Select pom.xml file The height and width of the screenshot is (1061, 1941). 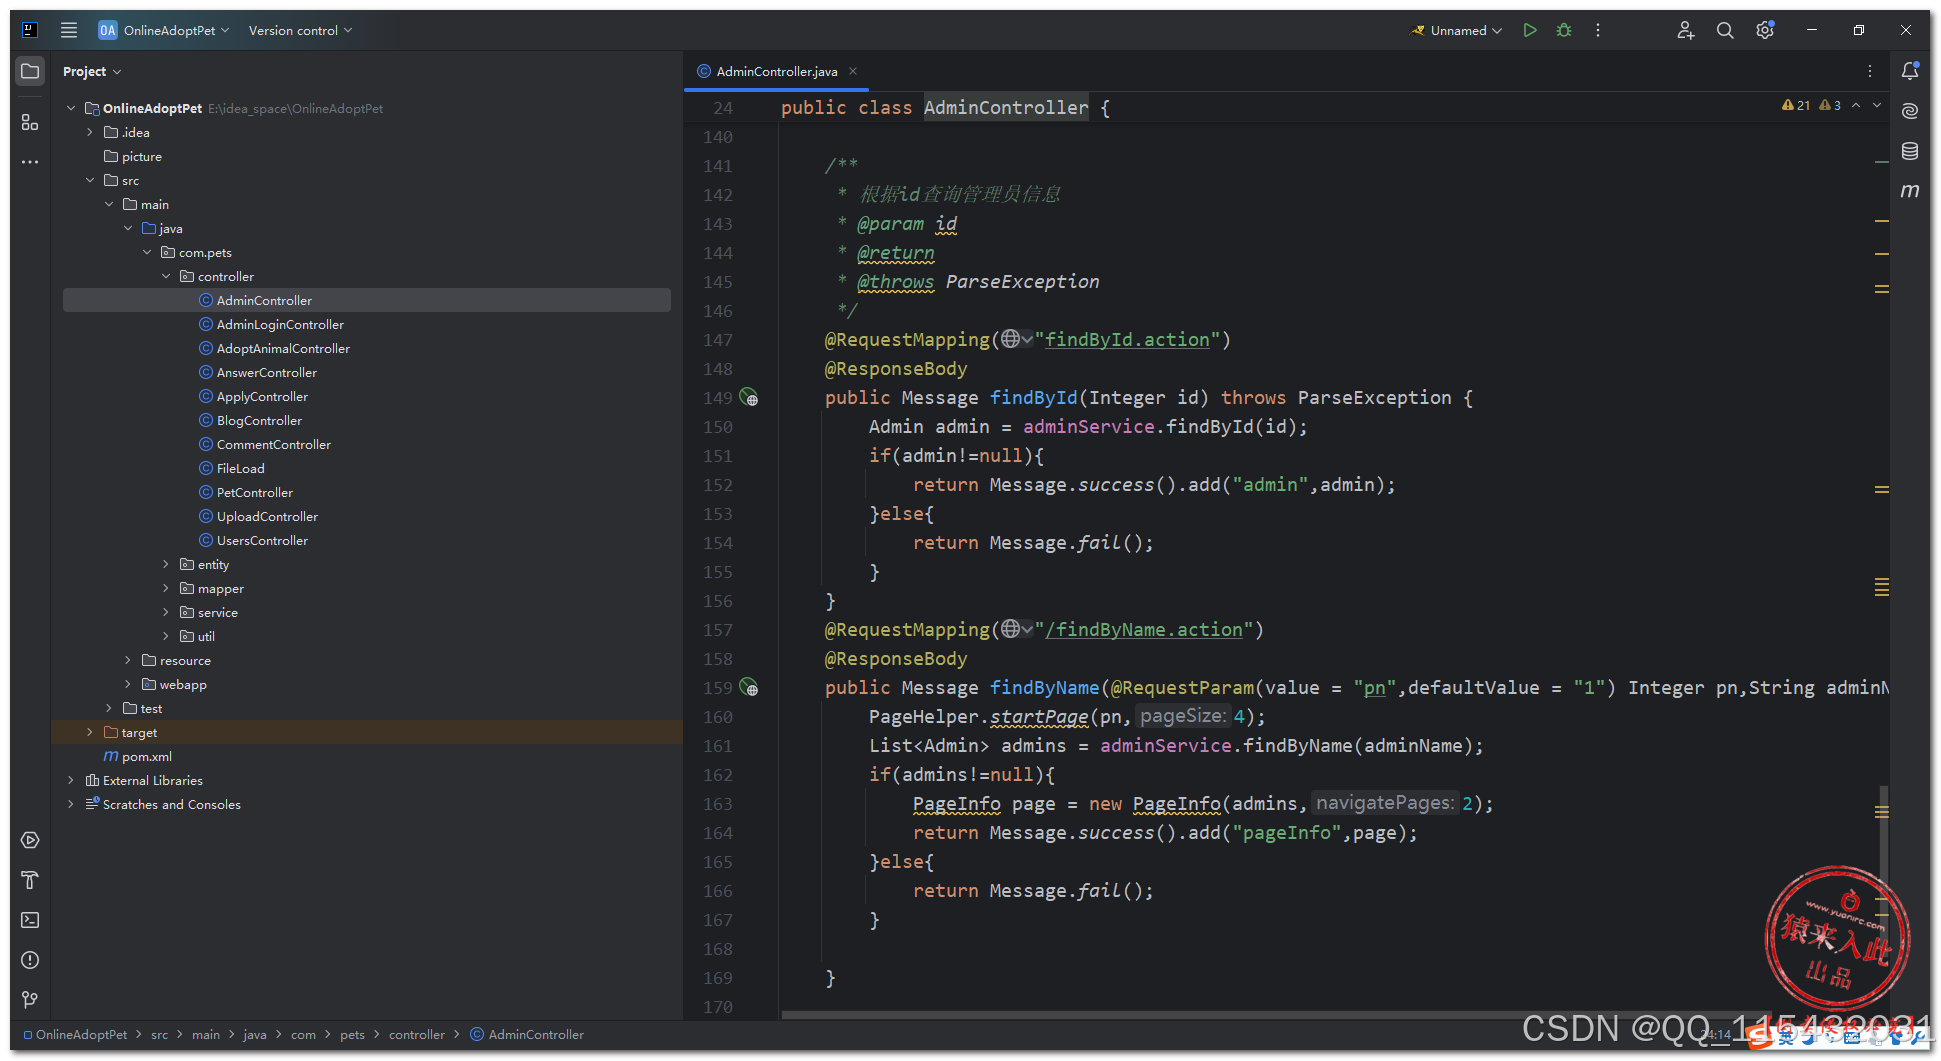(x=138, y=756)
